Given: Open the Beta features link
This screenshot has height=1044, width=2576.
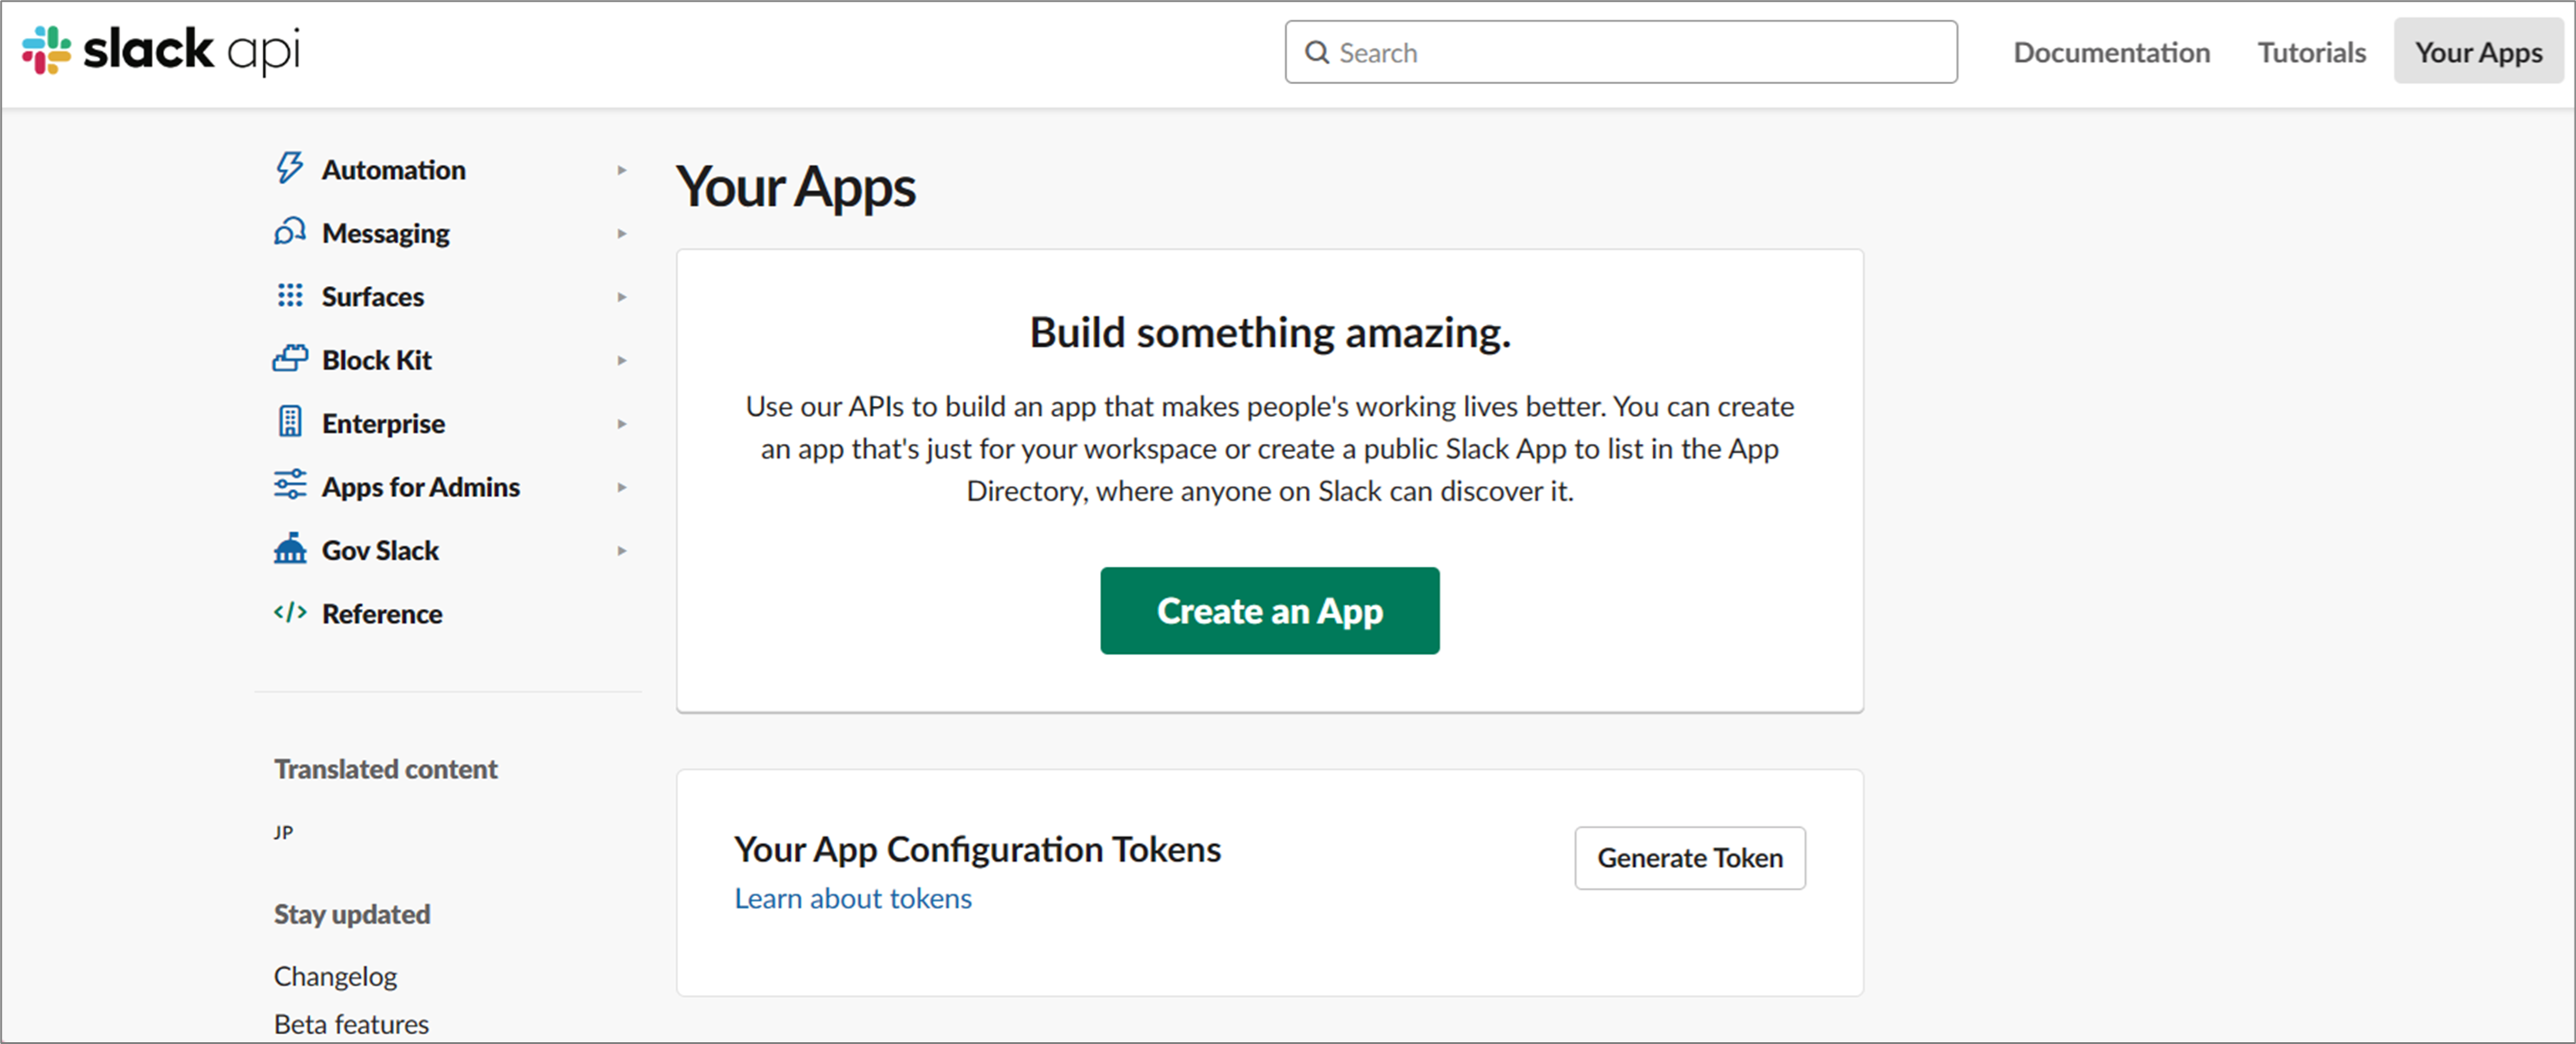Looking at the screenshot, I should tap(351, 1024).
